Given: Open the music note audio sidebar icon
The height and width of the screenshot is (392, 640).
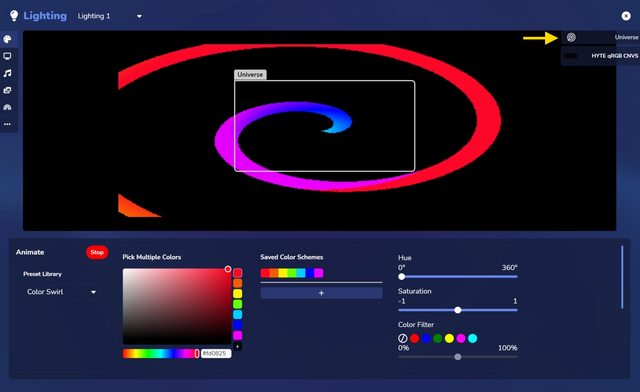Looking at the screenshot, I should pos(7,73).
